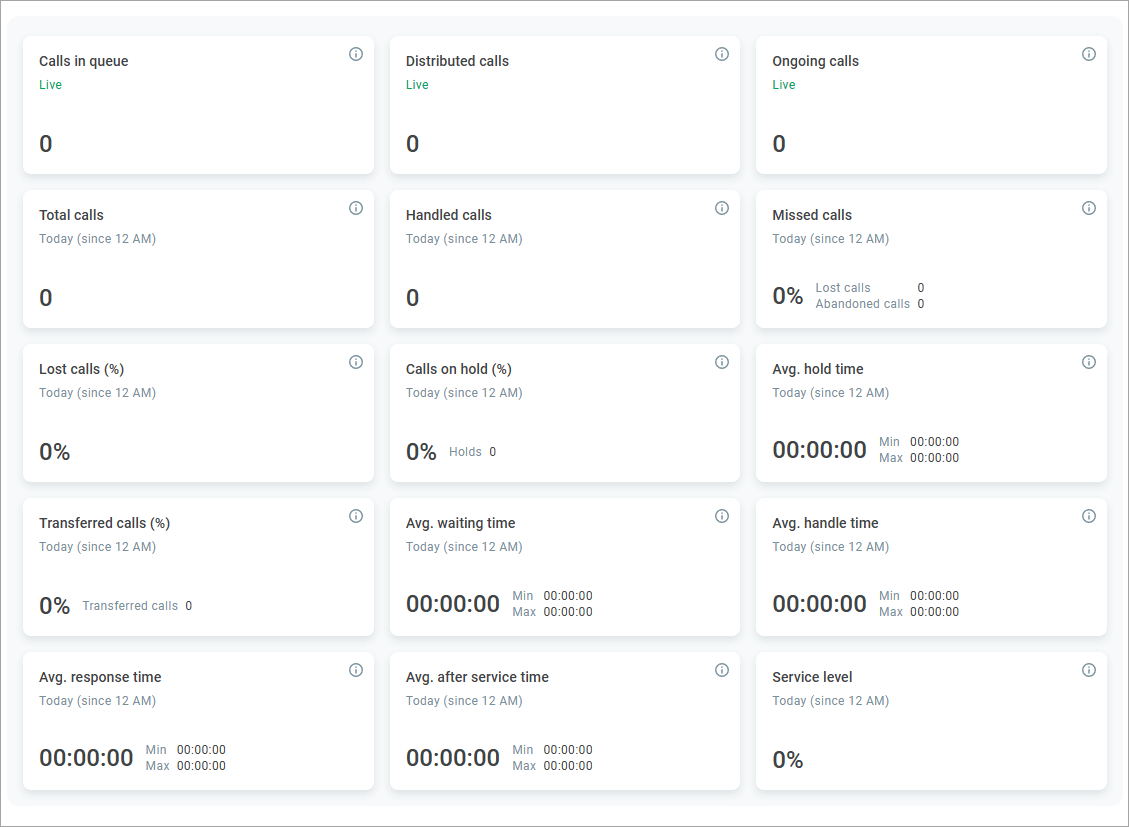Open info icon on Ongoing calls card
The width and height of the screenshot is (1129, 827).
[x=1089, y=54]
